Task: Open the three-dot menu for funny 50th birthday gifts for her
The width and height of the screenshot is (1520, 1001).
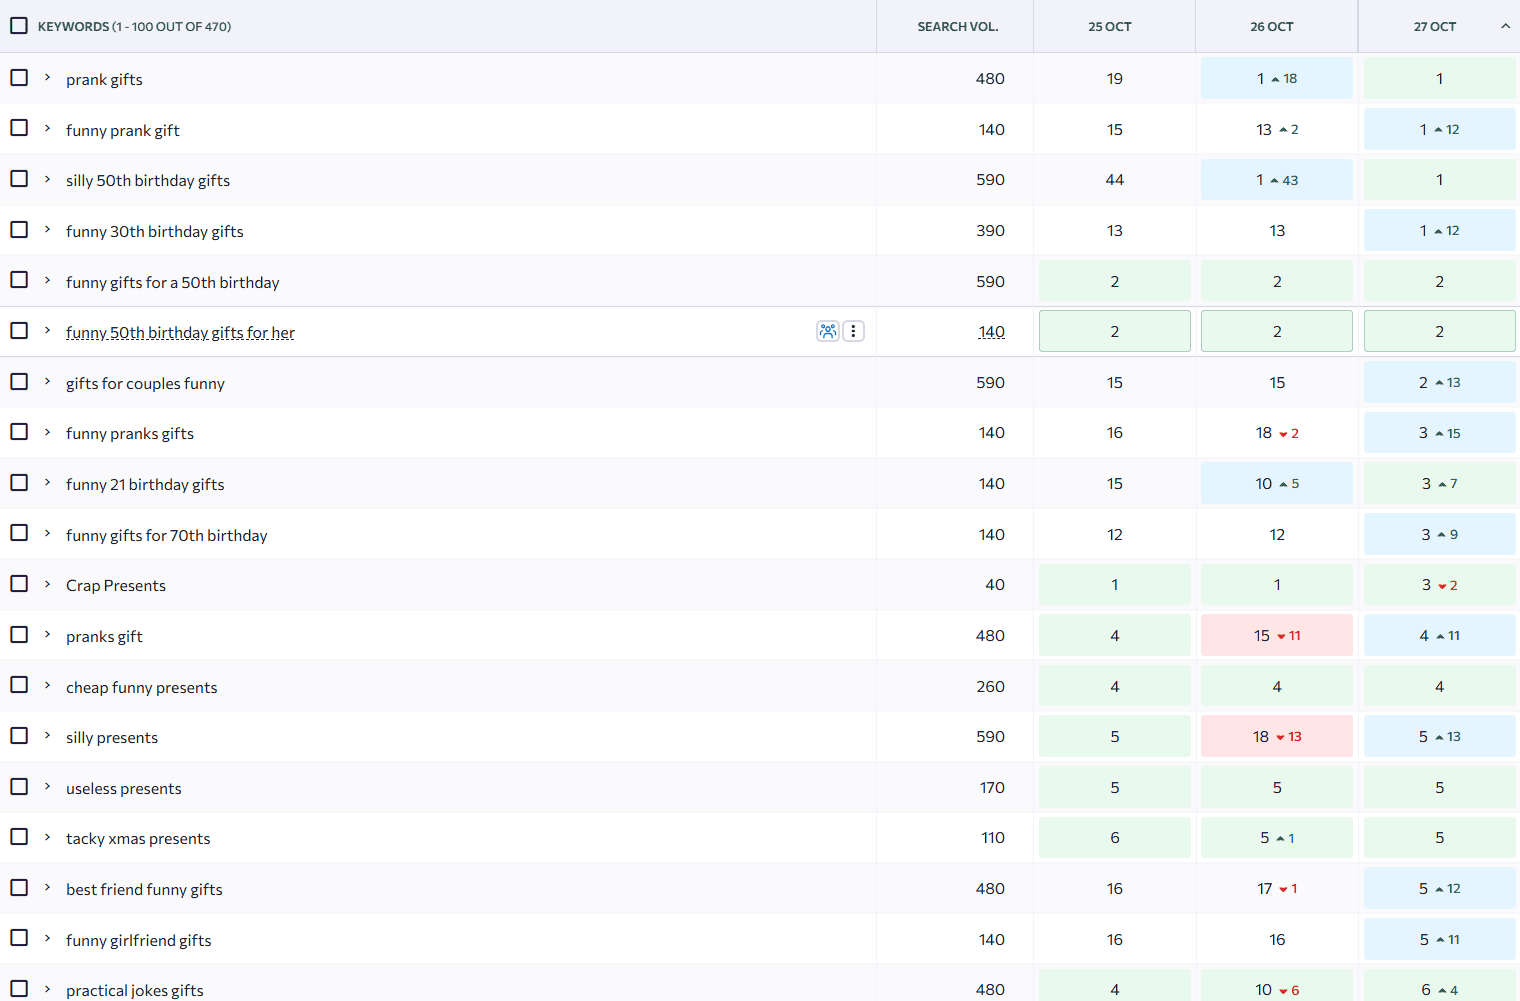Action: pyautogui.click(x=853, y=331)
